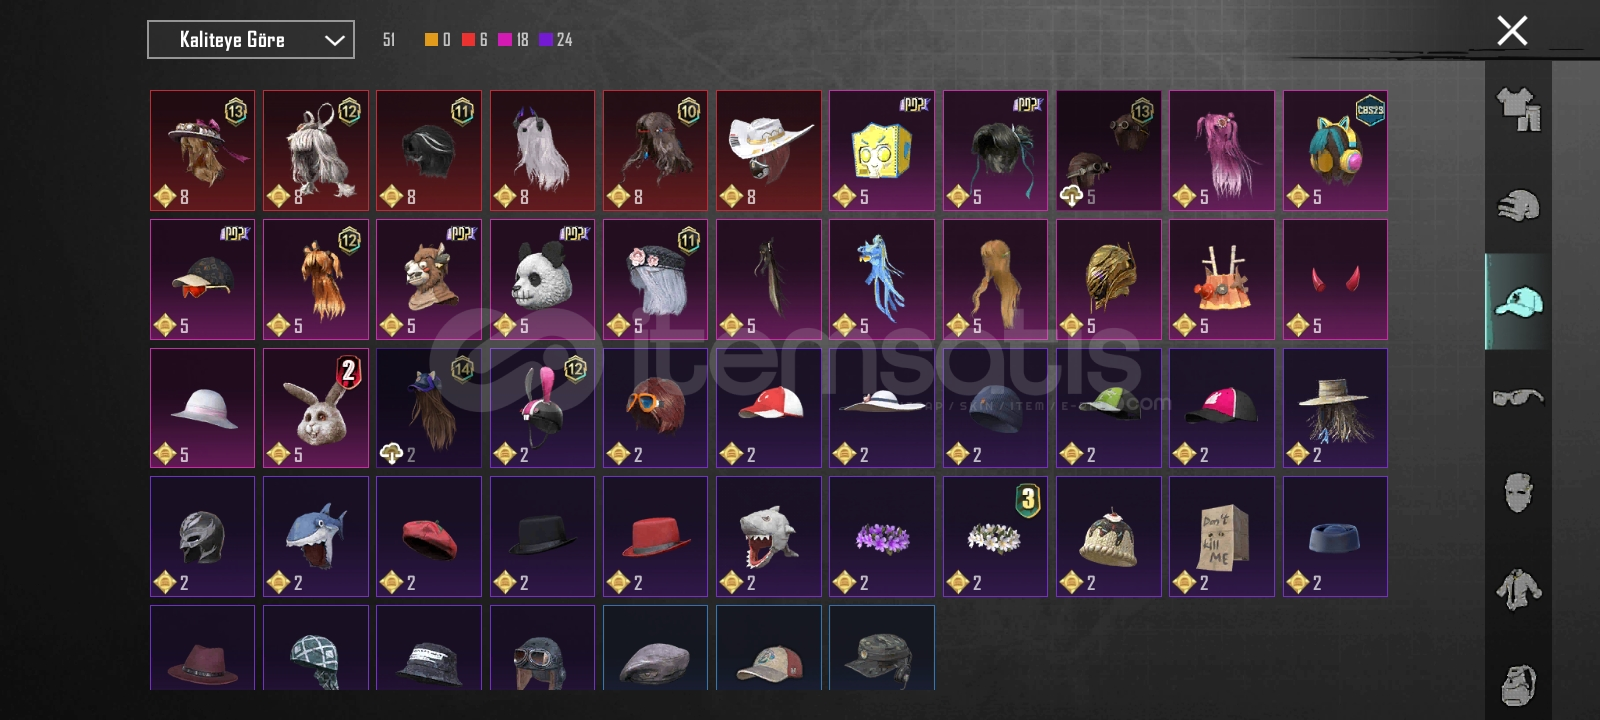Screen dimensions: 1600x720
Task: Select the teal cap headwear category
Action: click(1518, 301)
